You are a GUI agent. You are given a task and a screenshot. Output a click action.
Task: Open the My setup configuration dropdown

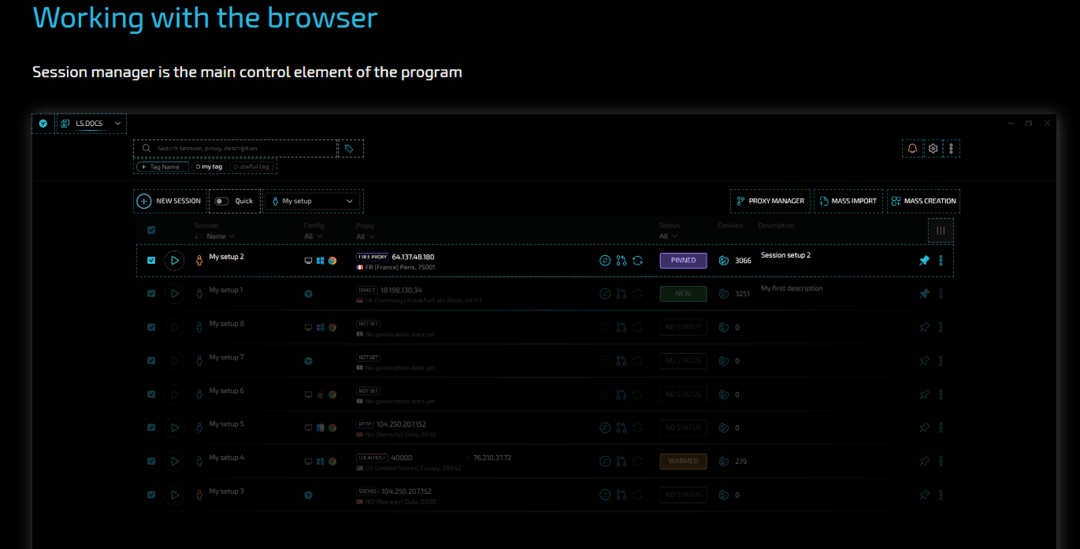(314, 201)
